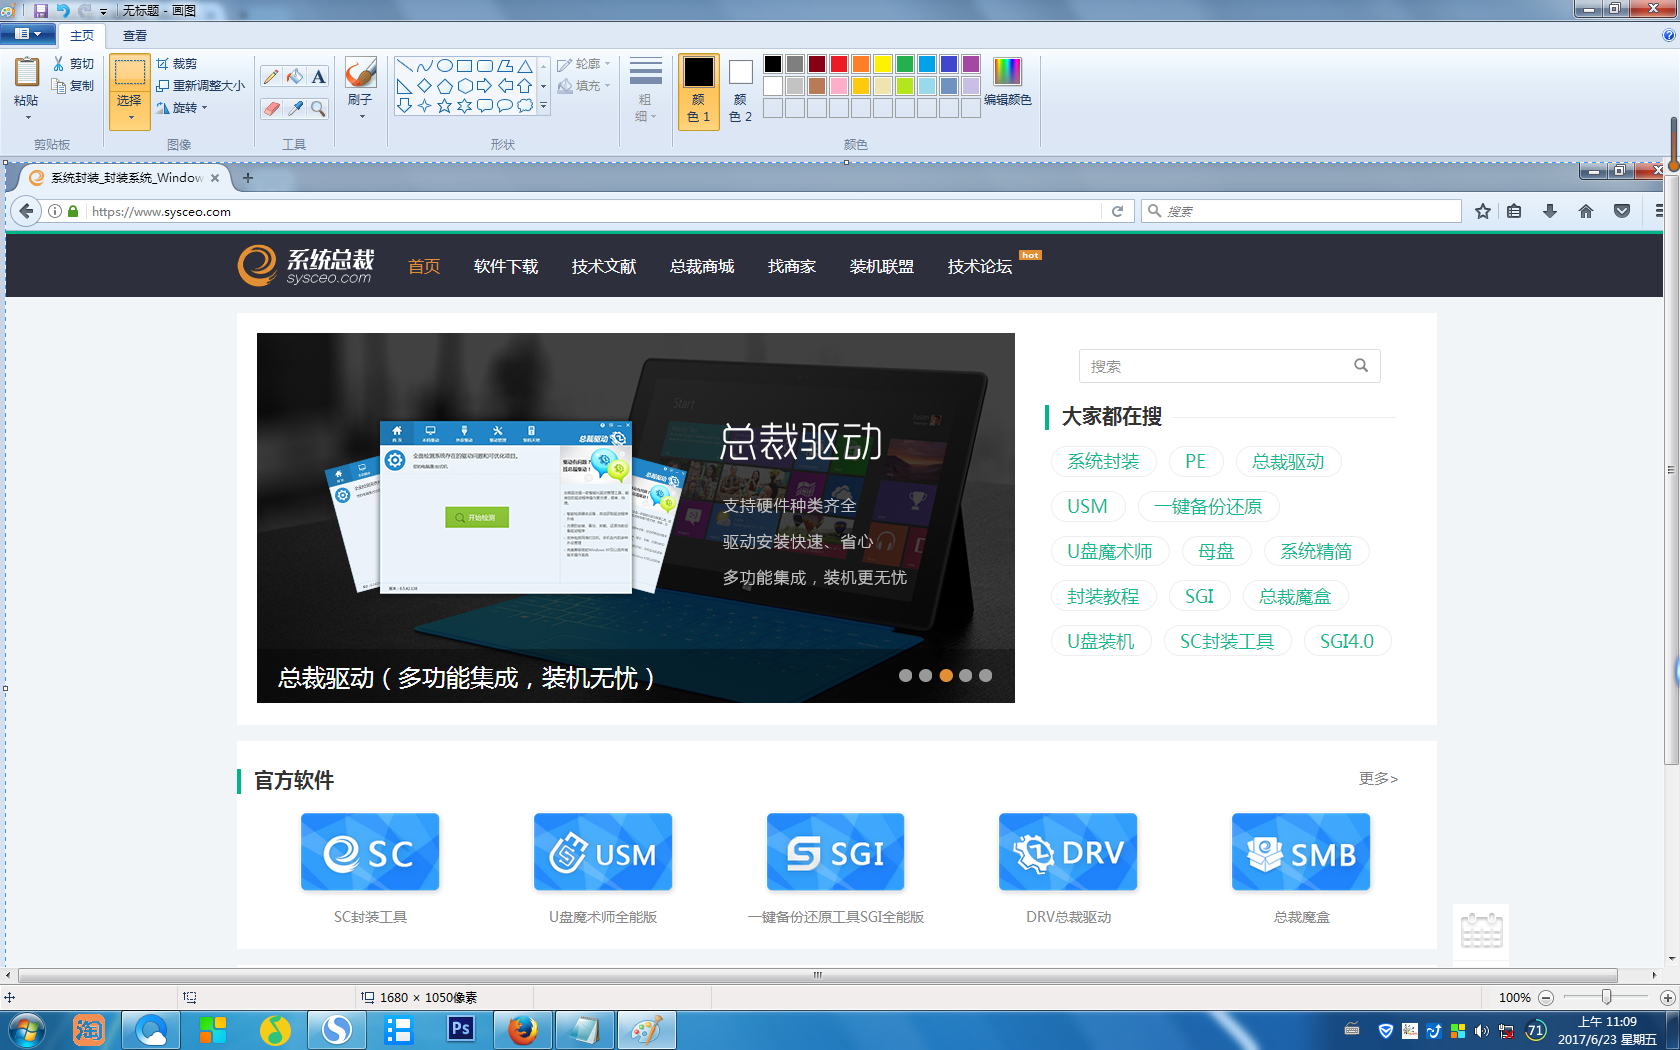Viewport: 1680px width, 1050px height.
Task: Select the Eraser tool
Action: 271,108
